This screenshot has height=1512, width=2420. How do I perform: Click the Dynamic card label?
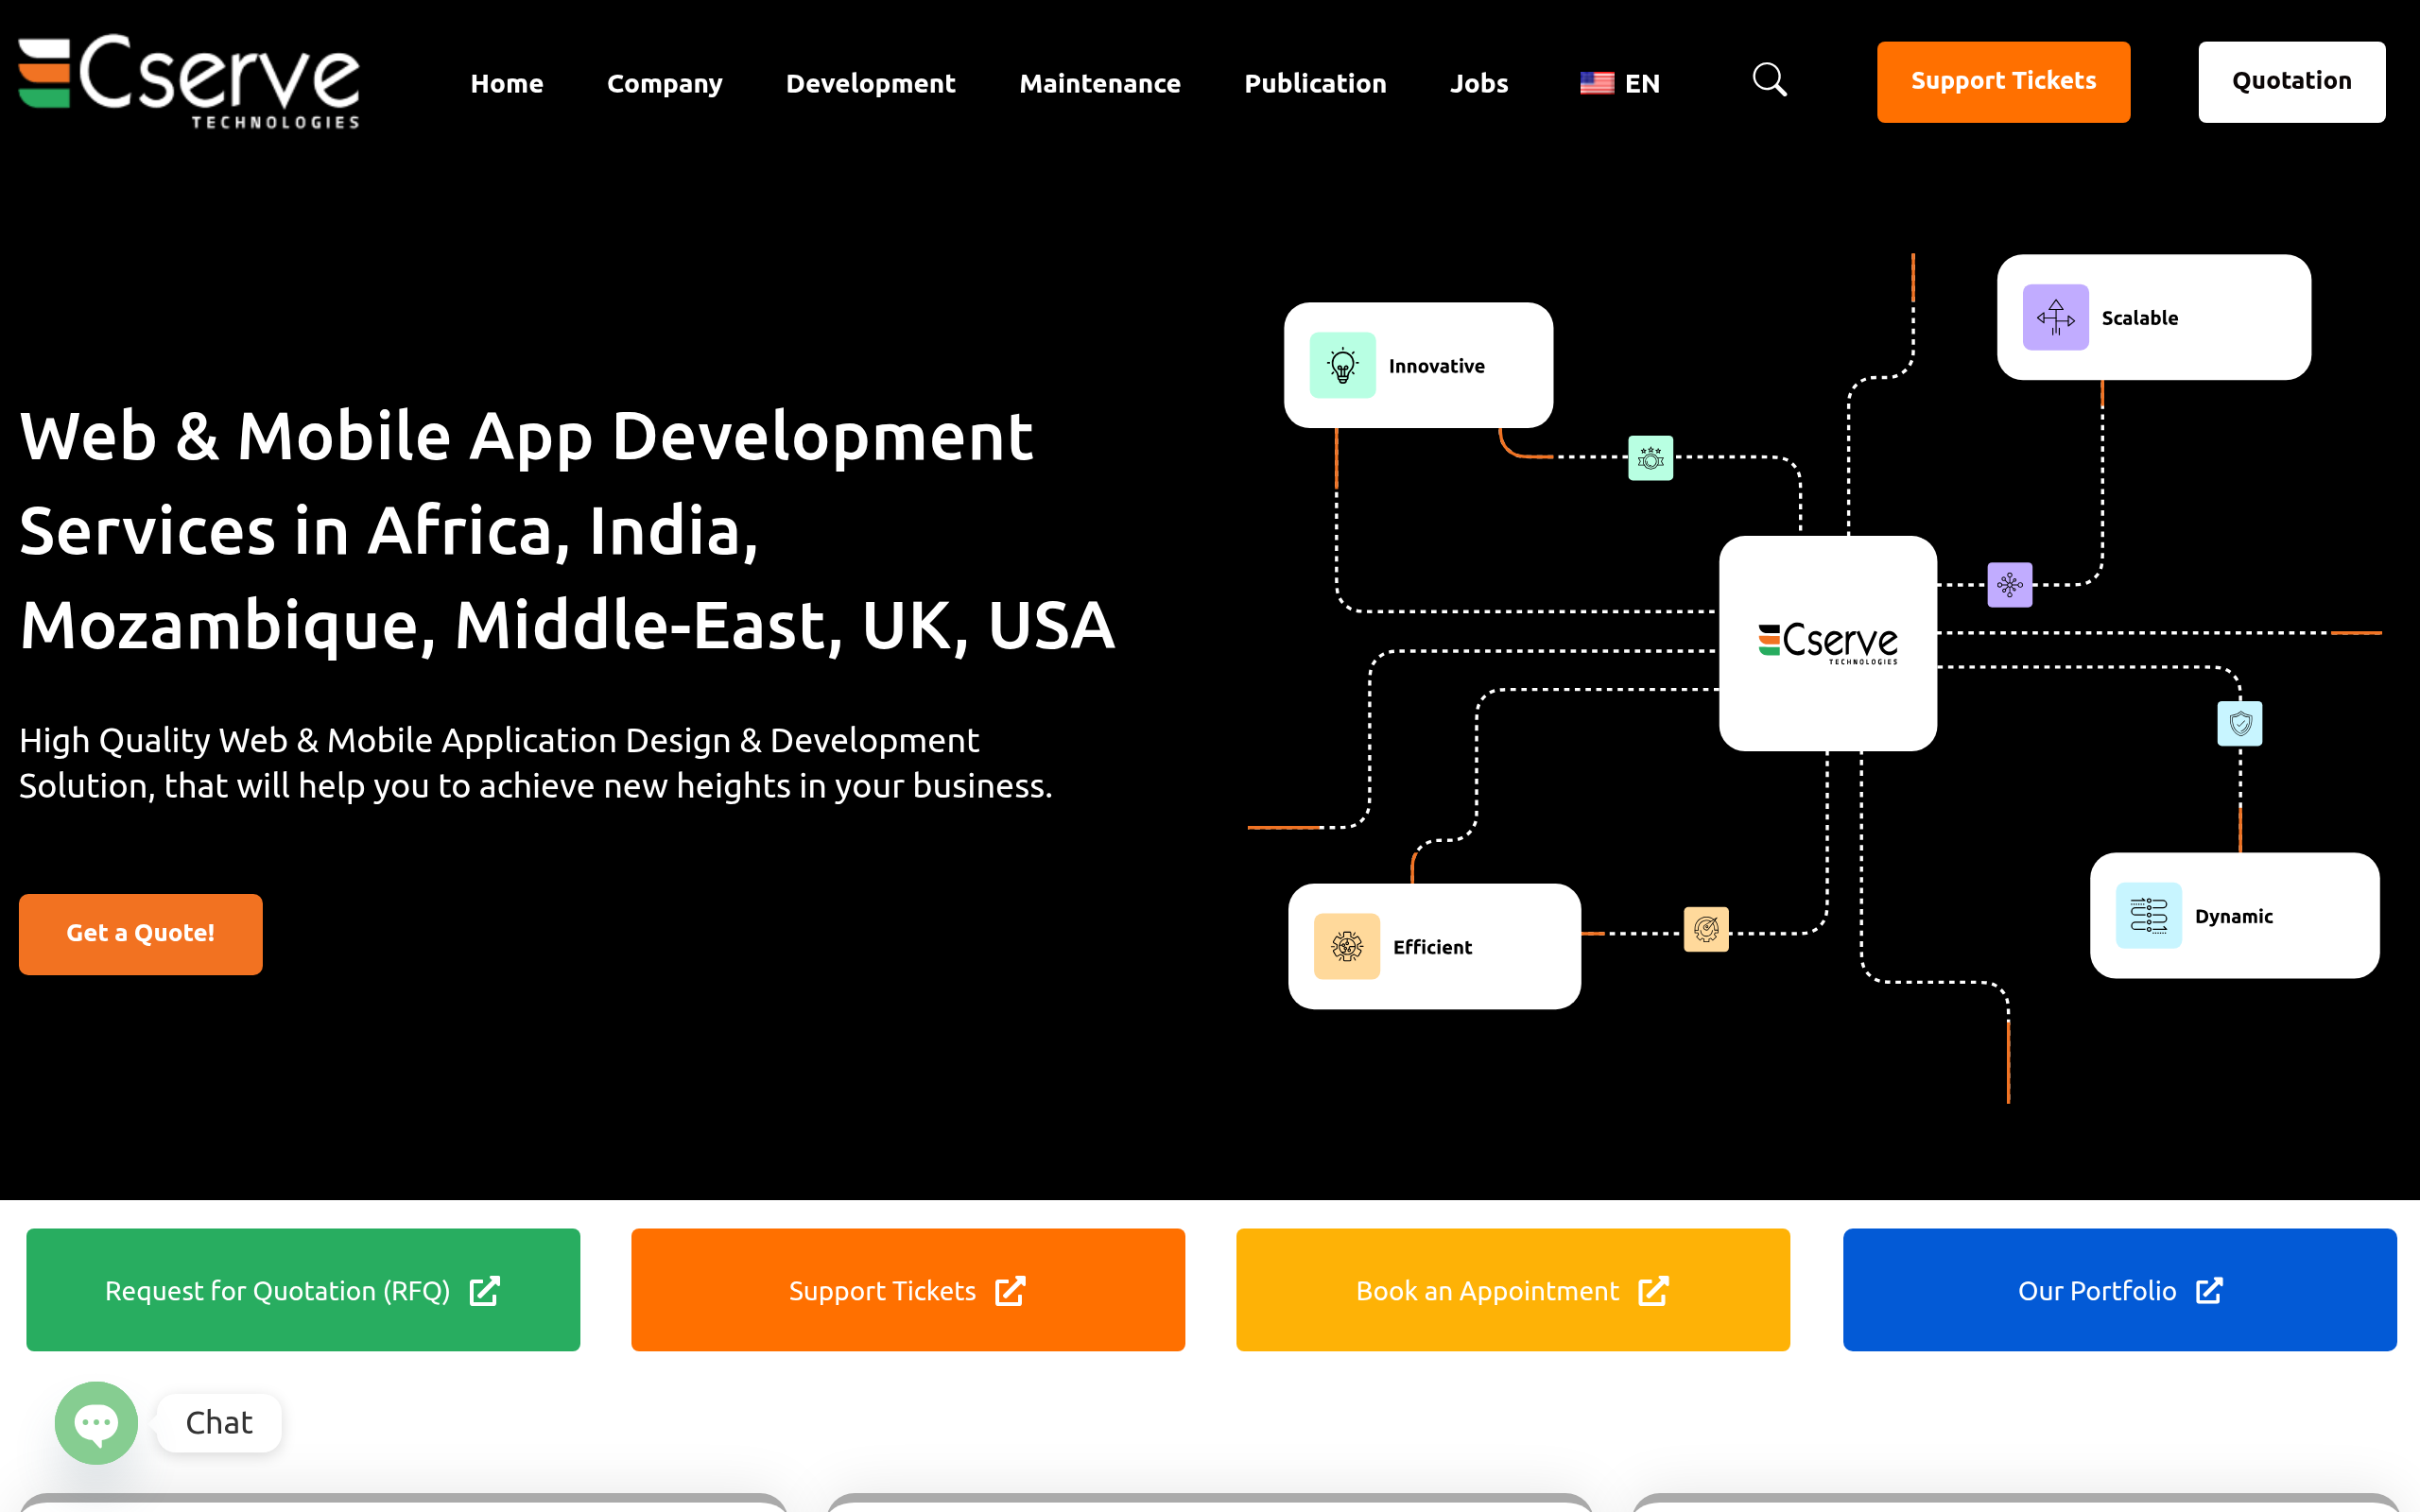point(2233,916)
